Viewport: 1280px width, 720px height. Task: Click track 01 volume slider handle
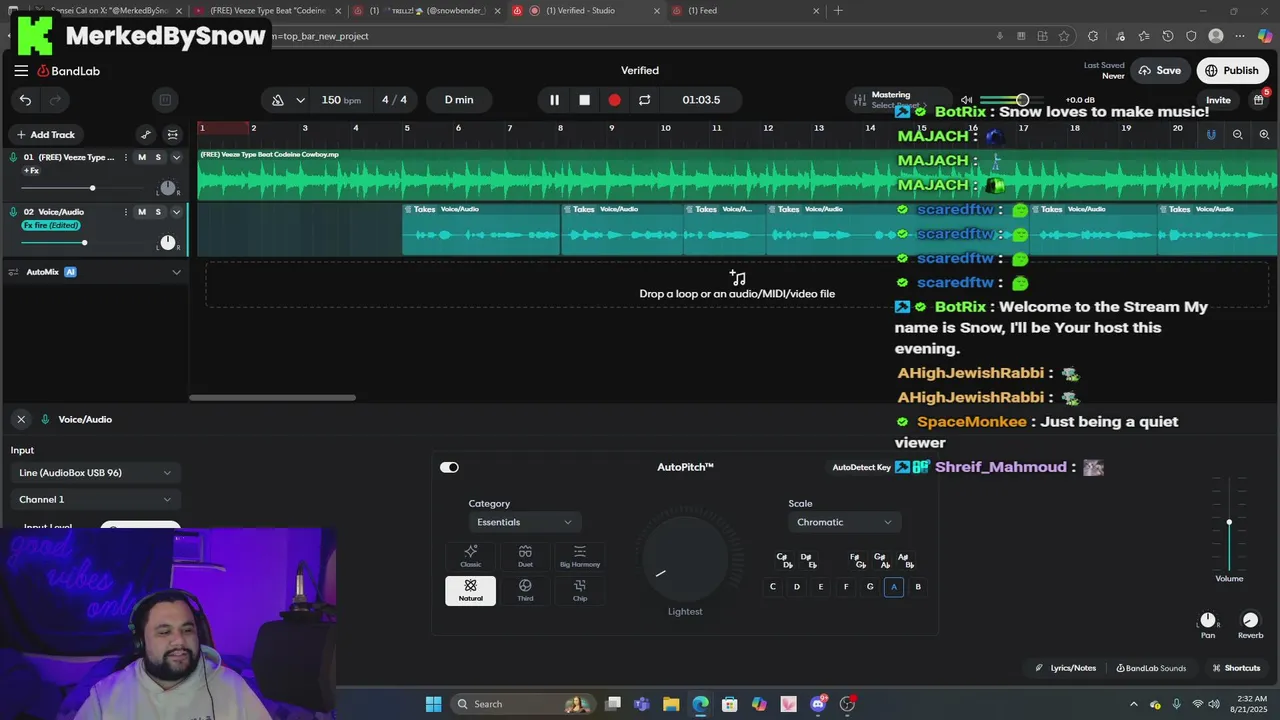[x=92, y=188]
